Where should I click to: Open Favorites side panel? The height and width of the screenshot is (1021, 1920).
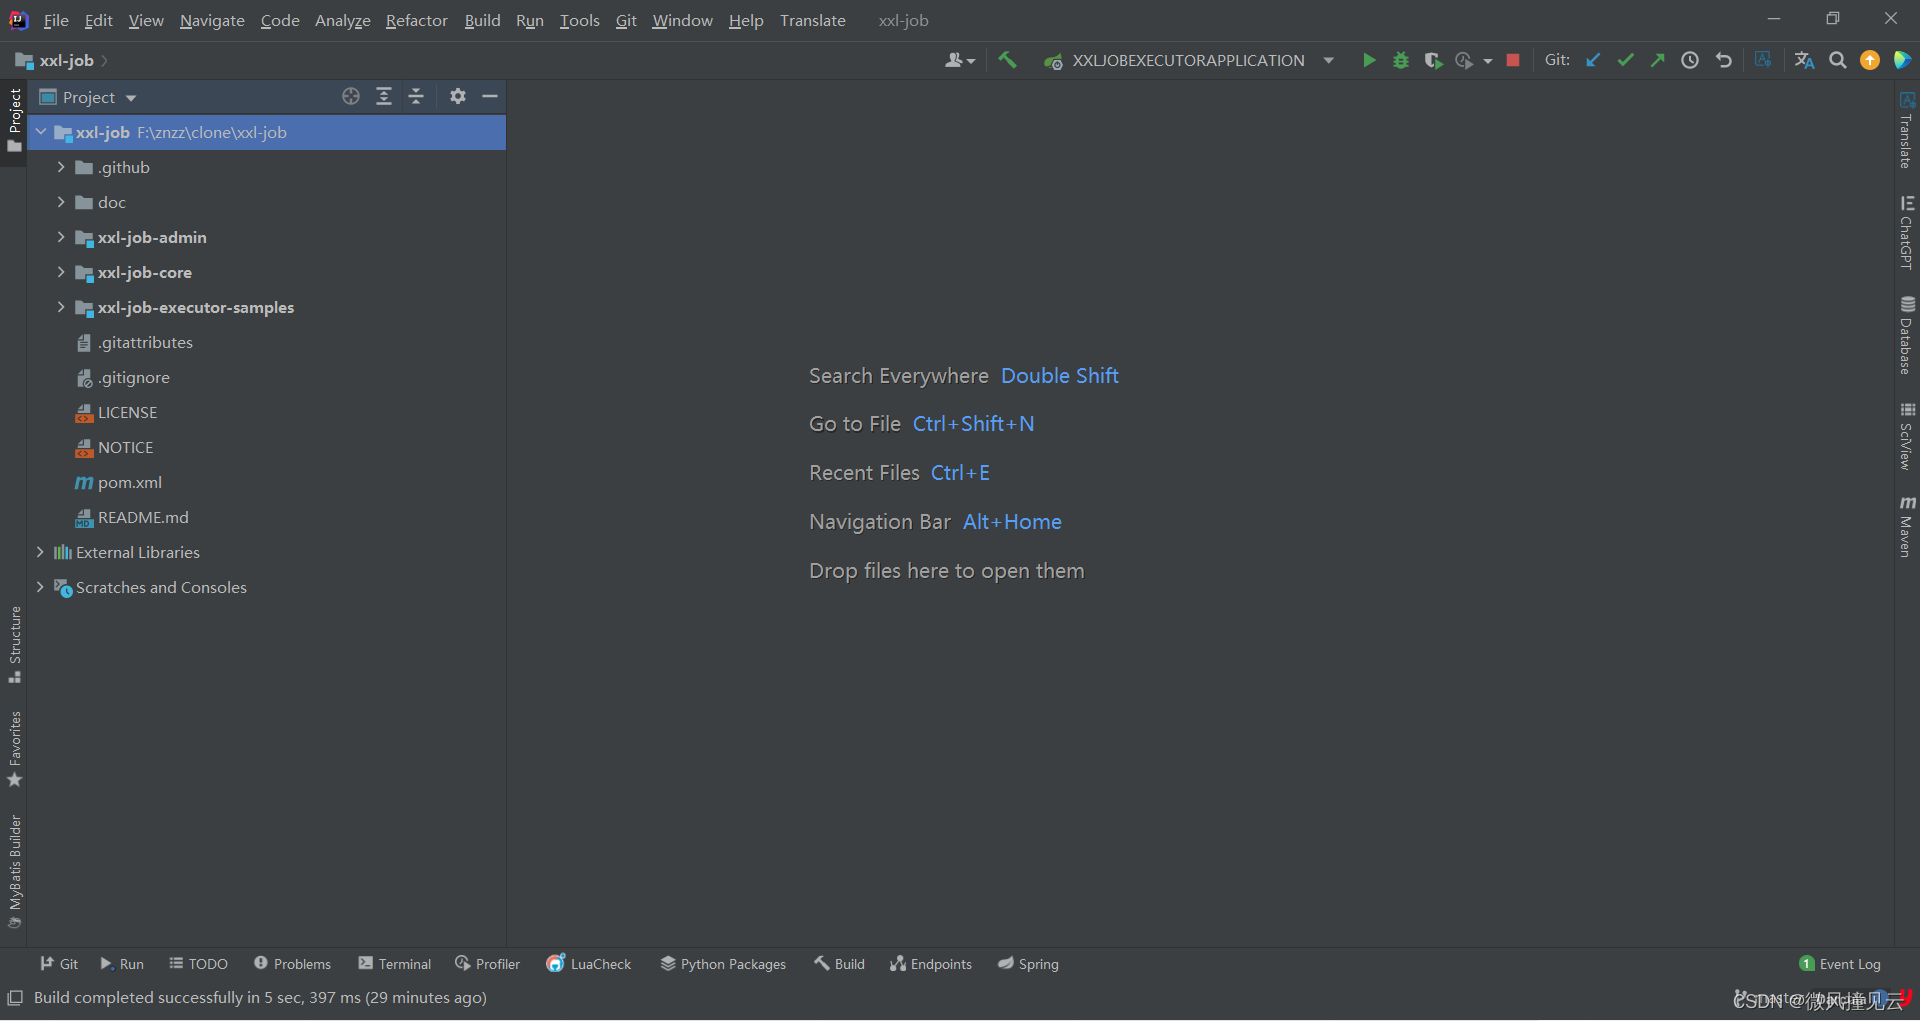(x=14, y=750)
